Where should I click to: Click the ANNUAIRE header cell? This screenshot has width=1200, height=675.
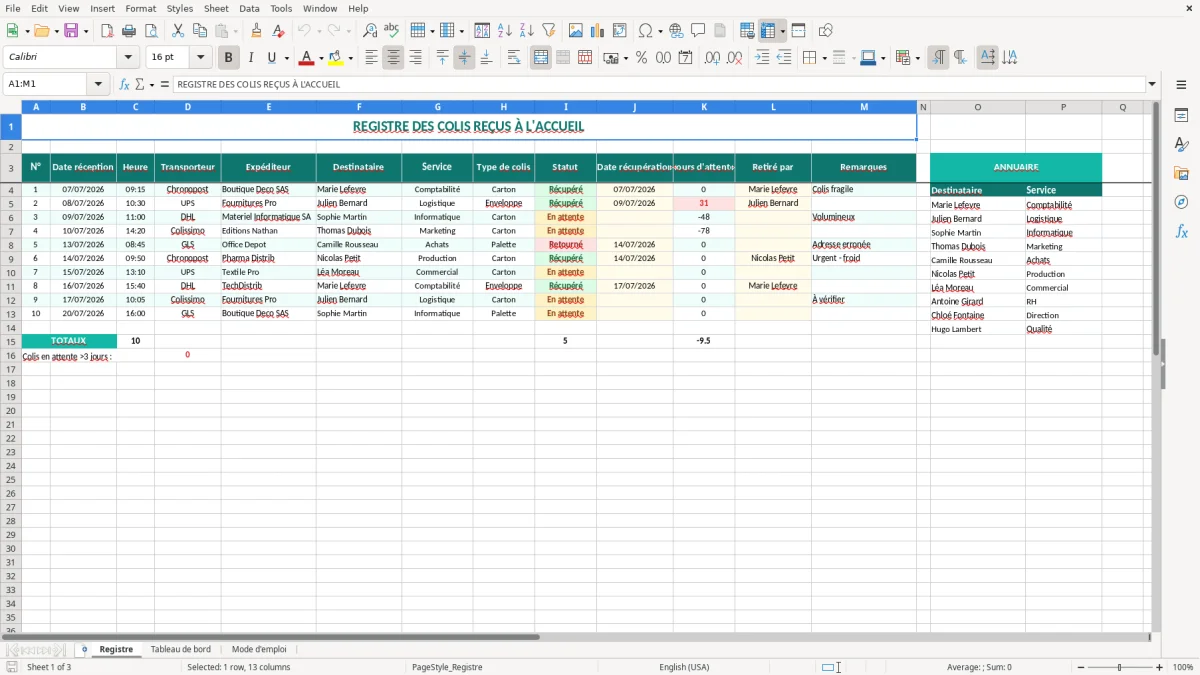pyautogui.click(x=1016, y=167)
